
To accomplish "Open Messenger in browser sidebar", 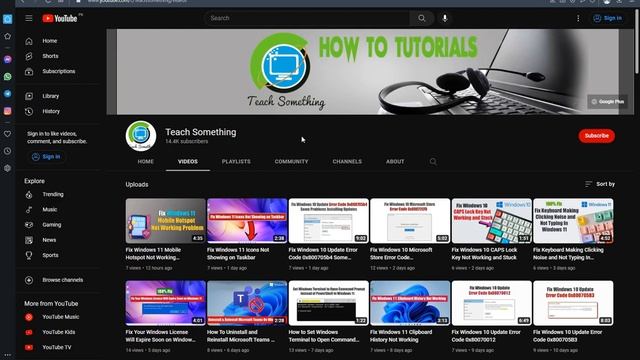I will (x=7, y=59).
